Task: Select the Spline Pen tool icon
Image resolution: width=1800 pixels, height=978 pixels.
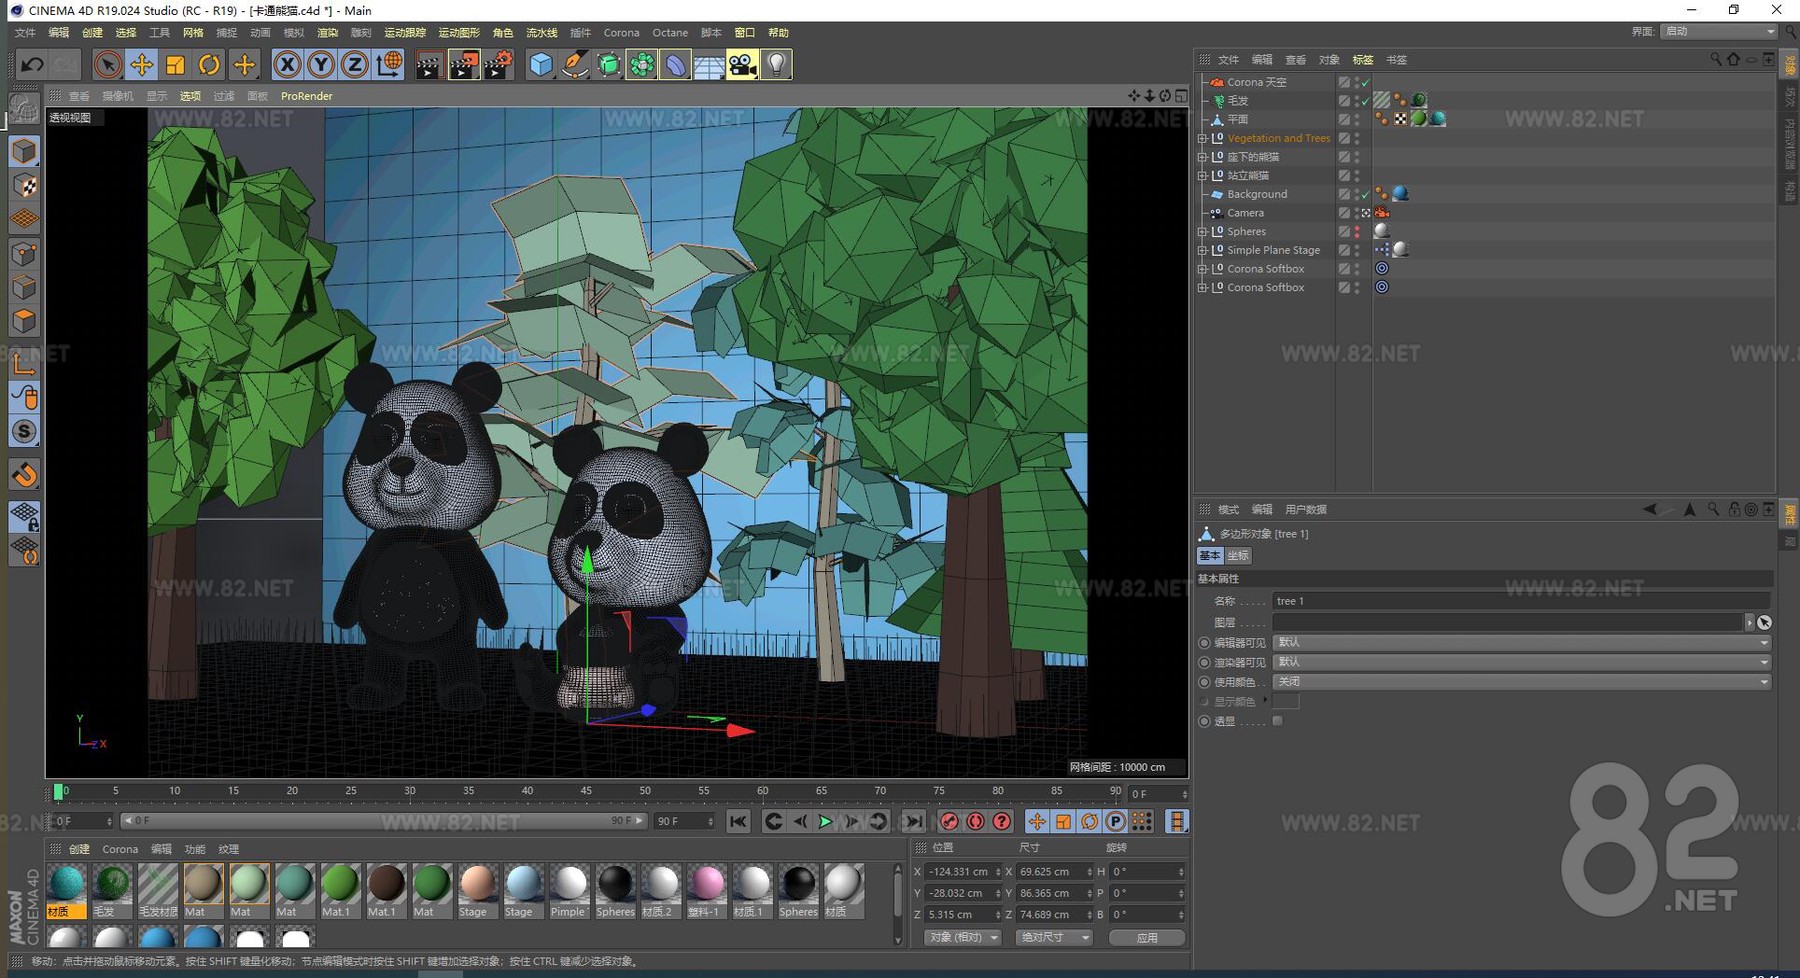Action: 573,64
